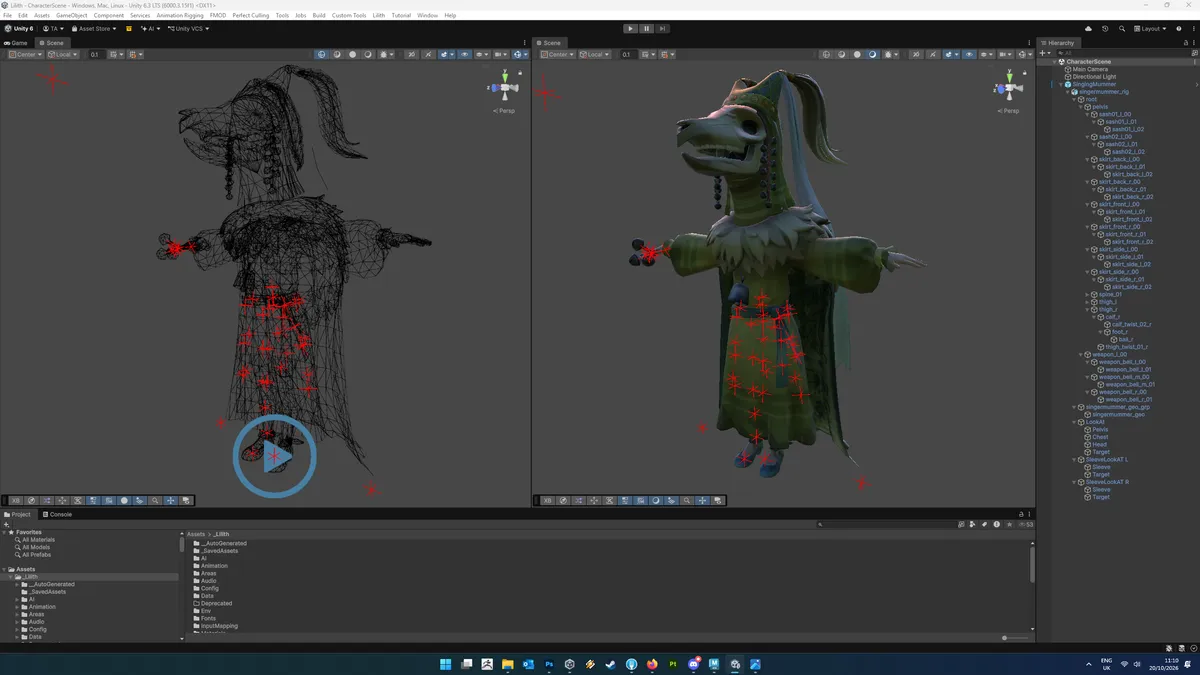
Task: Click the global search magnifier in top toolbar
Action: click(x=1122, y=29)
